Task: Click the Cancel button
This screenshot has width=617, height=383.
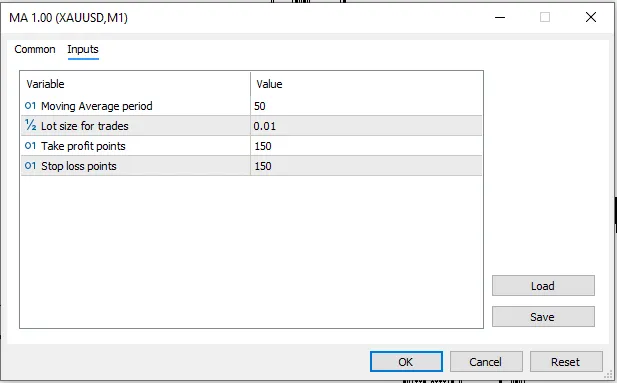Action: pyautogui.click(x=486, y=362)
